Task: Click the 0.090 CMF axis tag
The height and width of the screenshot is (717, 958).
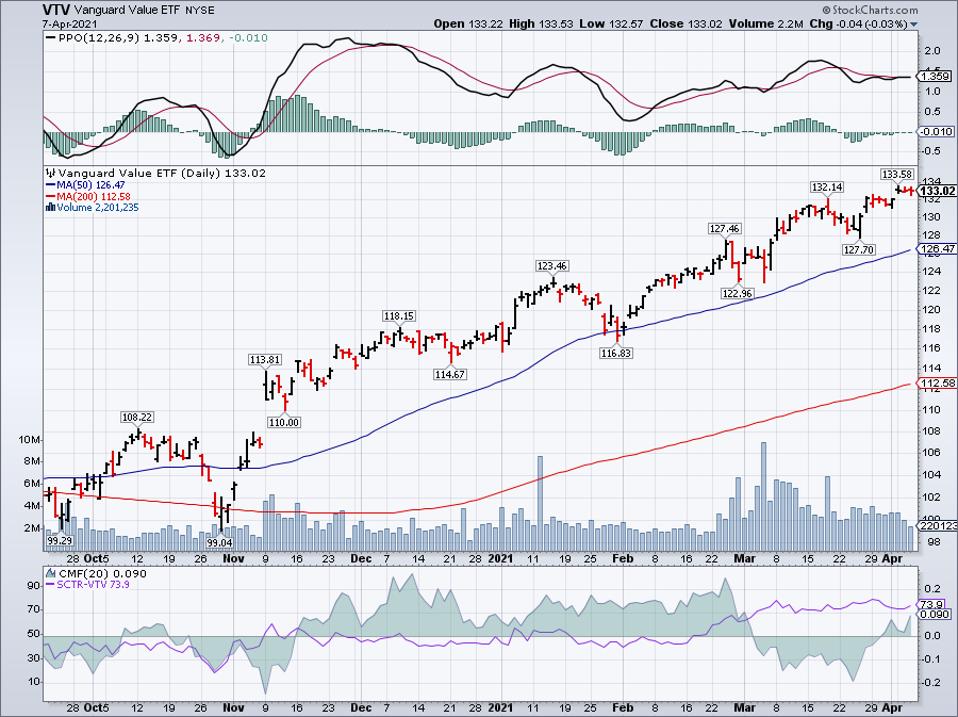Action: pos(935,614)
